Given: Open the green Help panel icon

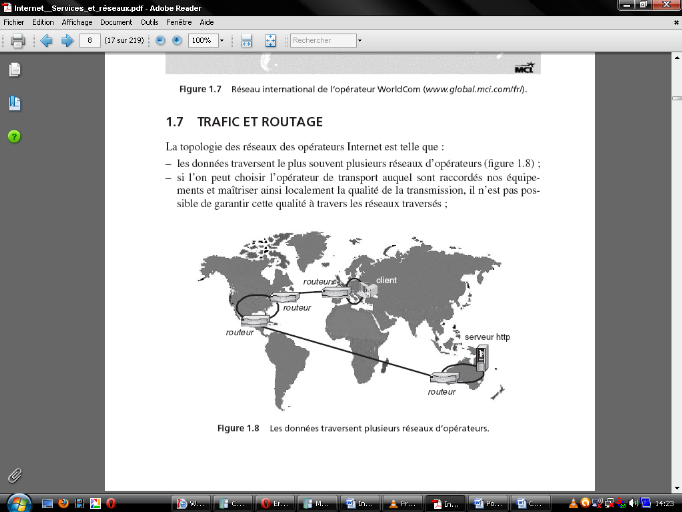Looking at the screenshot, I should click(x=14, y=137).
